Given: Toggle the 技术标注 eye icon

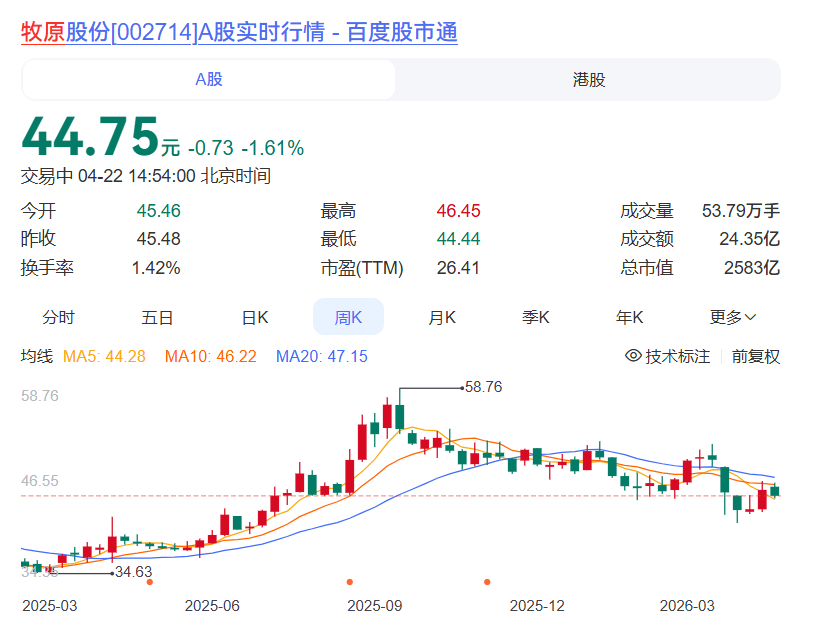Looking at the screenshot, I should tap(633, 356).
